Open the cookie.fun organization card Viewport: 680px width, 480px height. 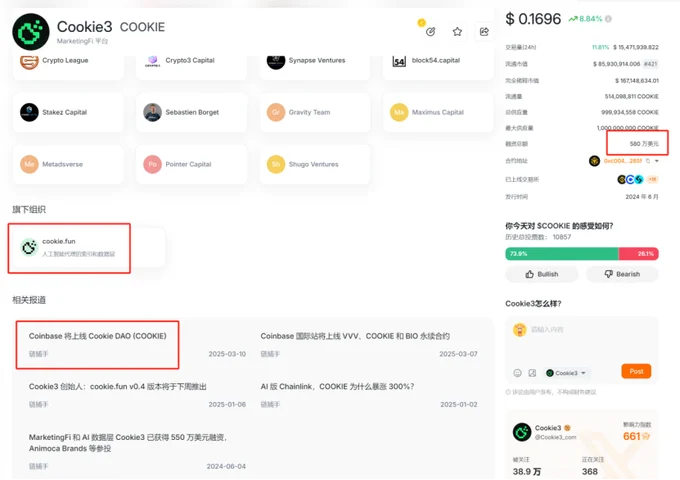click(89, 247)
